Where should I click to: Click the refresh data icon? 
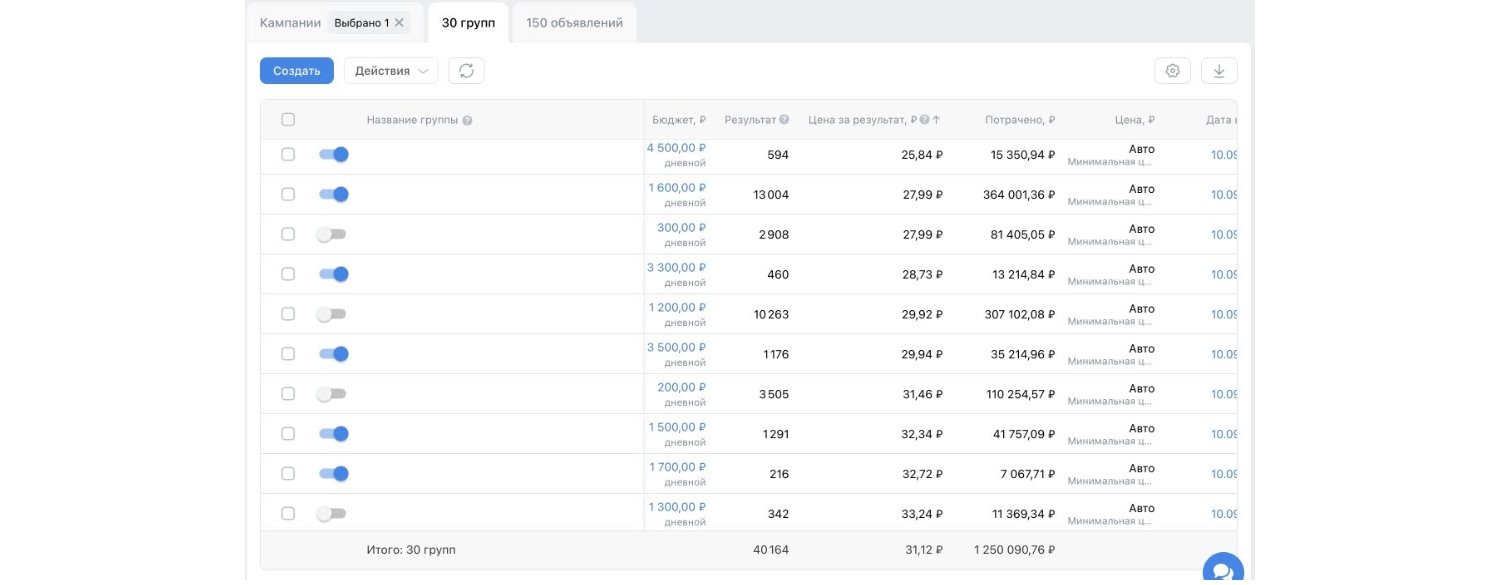click(466, 71)
